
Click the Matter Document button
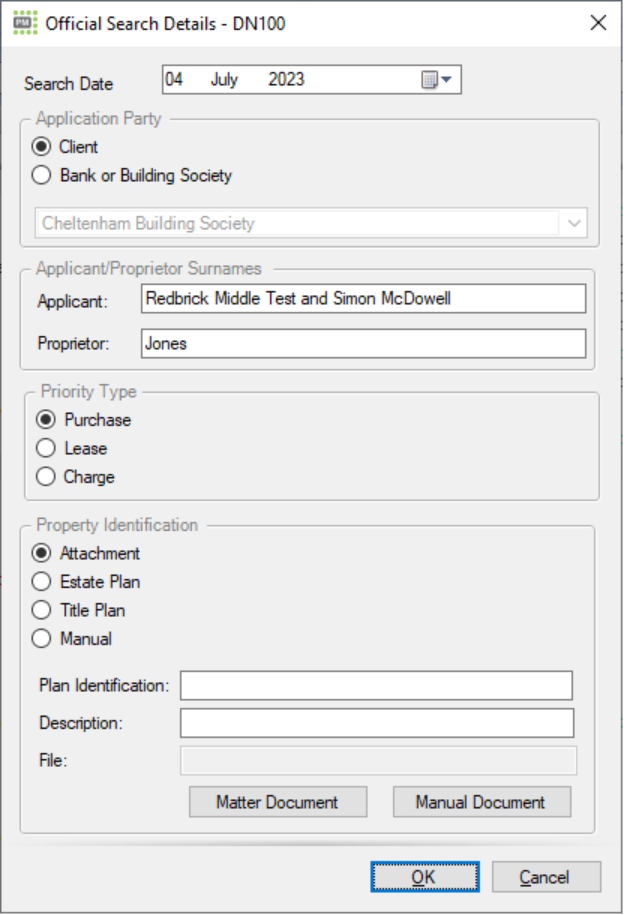point(277,801)
